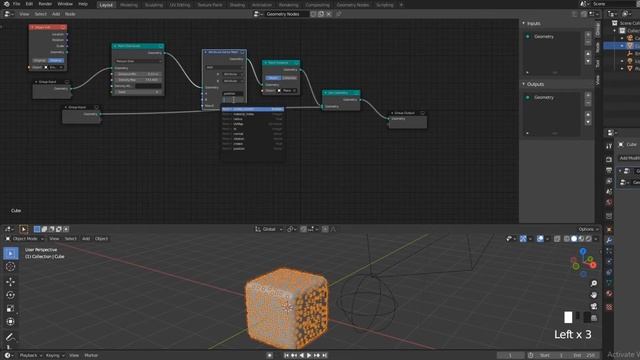Toggle proportional editing in viewport header
This screenshot has width=640, height=360.
pos(325,229)
